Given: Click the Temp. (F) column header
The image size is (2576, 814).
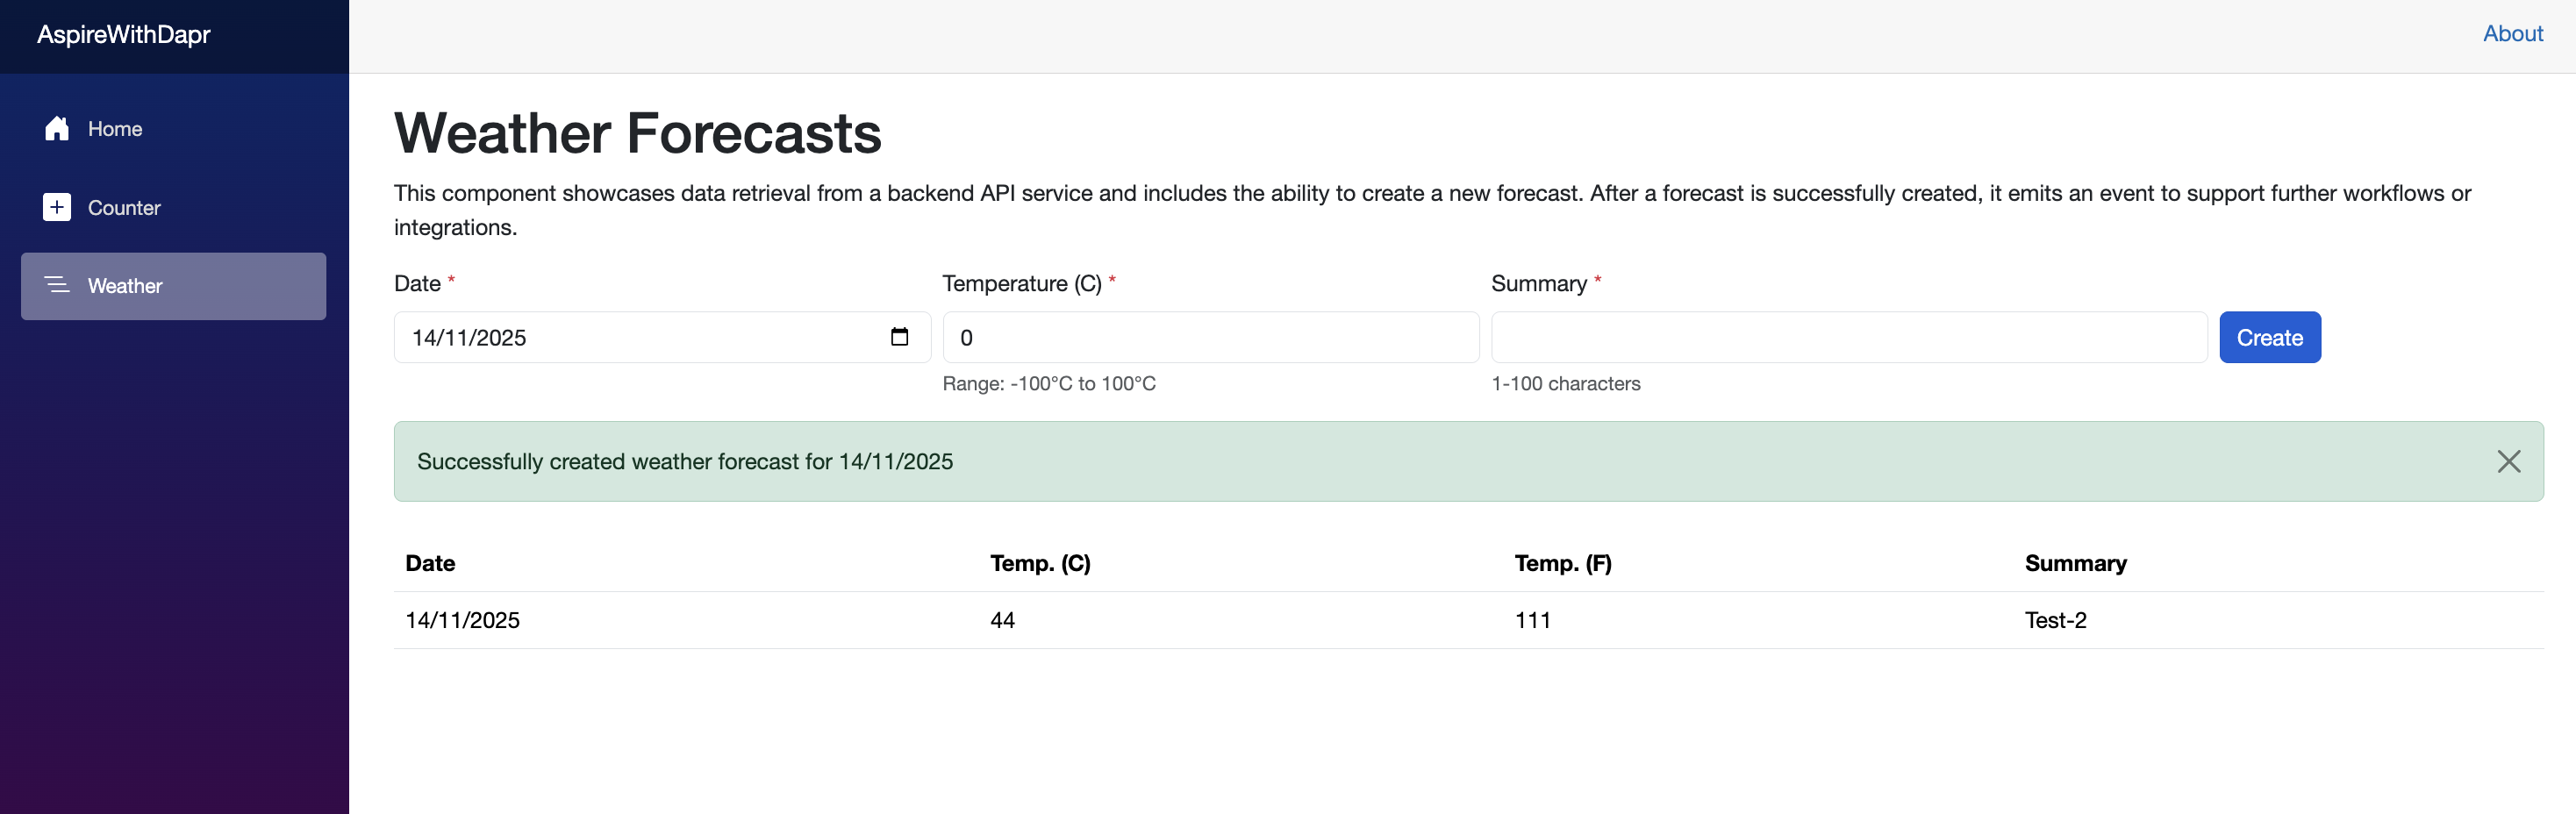Looking at the screenshot, I should click(x=1562, y=563).
